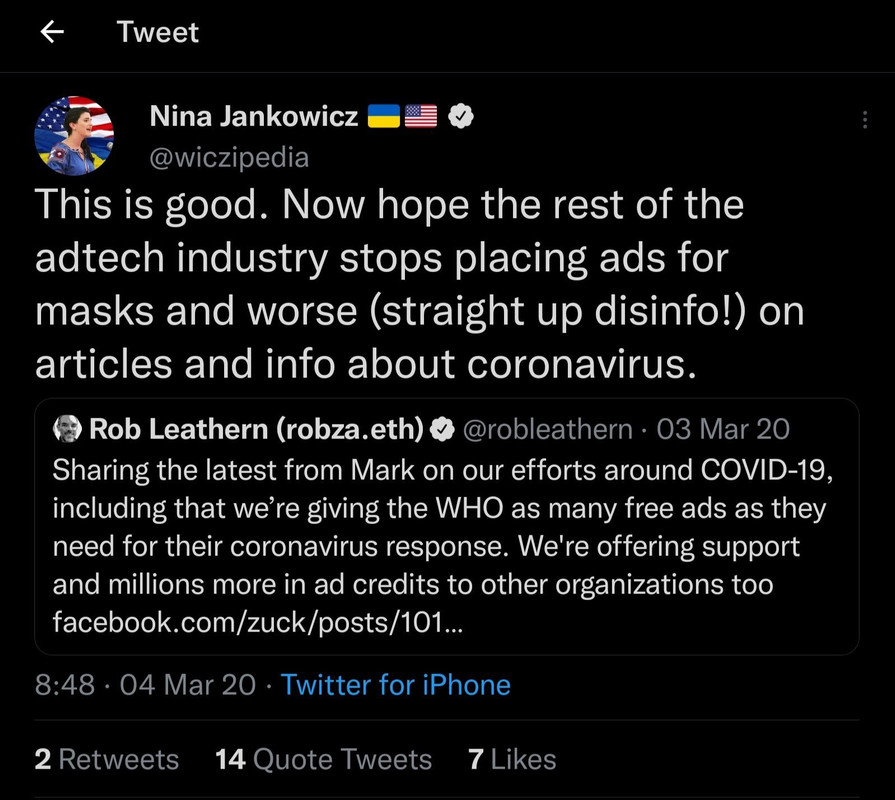Open the facebook.com/zuck/posts link

258,622
